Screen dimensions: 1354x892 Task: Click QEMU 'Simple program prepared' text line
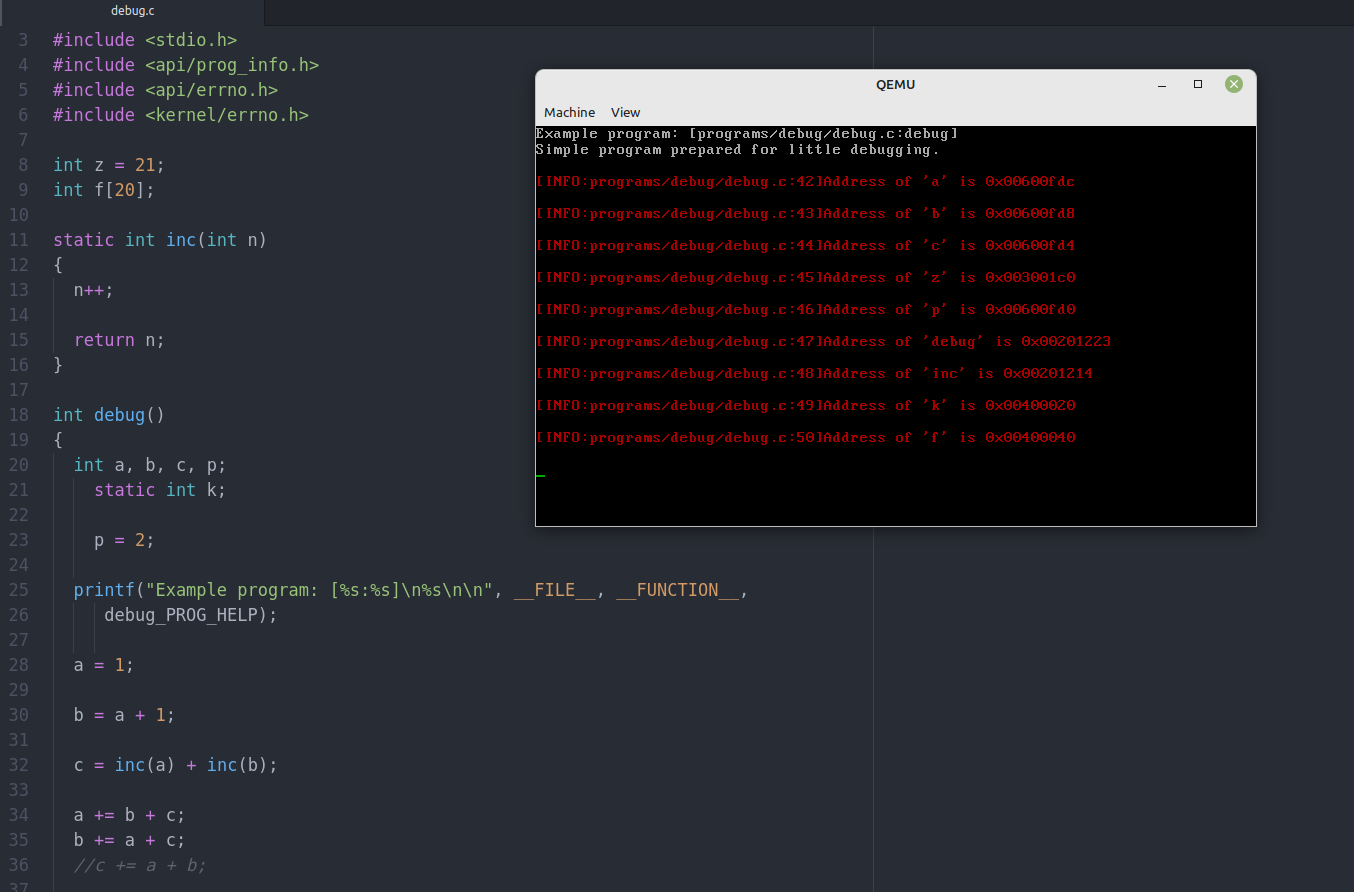[x=738, y=150]
